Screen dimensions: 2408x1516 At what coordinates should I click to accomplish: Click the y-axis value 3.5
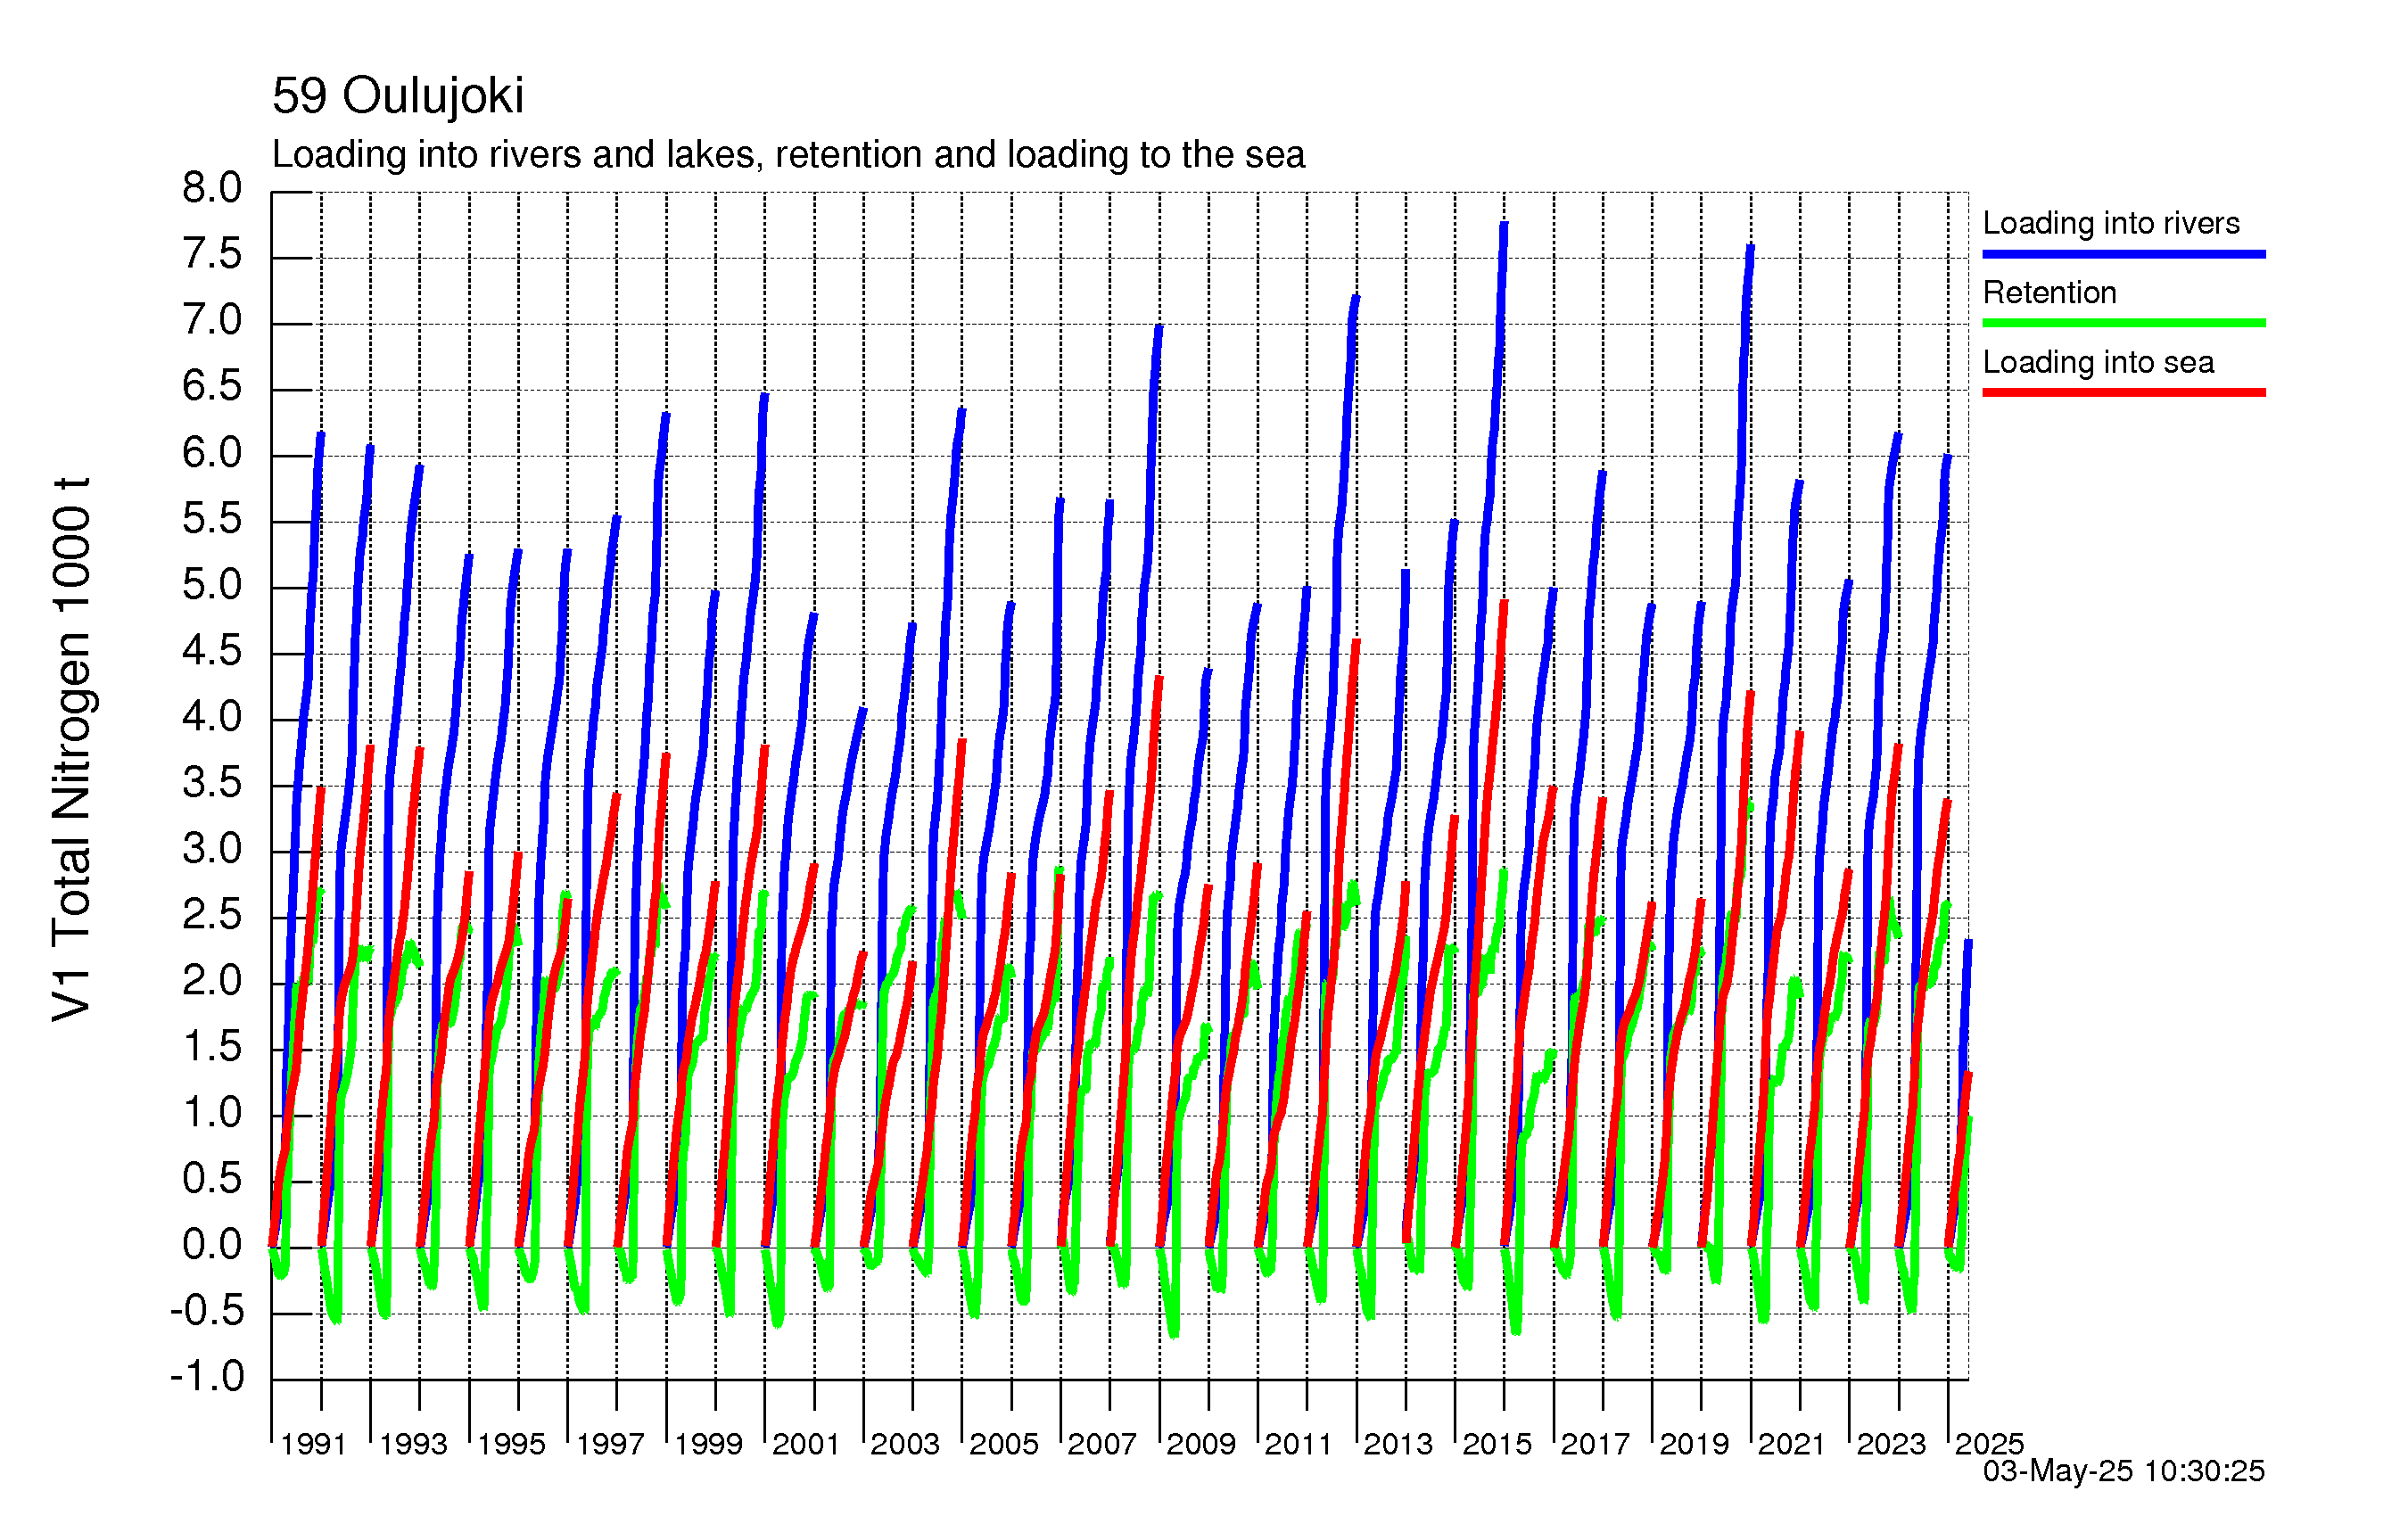pyautogui.click(x=212, y=783)
